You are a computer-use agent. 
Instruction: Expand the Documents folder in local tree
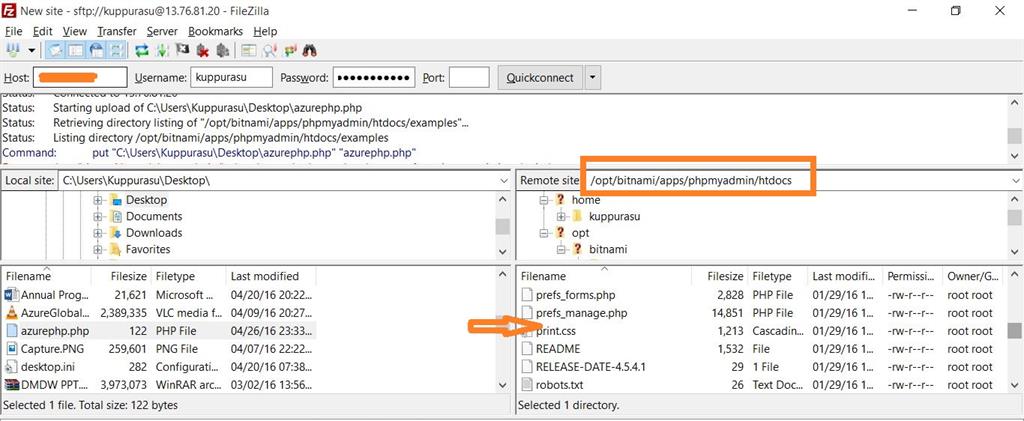click(x=98, y=217)
